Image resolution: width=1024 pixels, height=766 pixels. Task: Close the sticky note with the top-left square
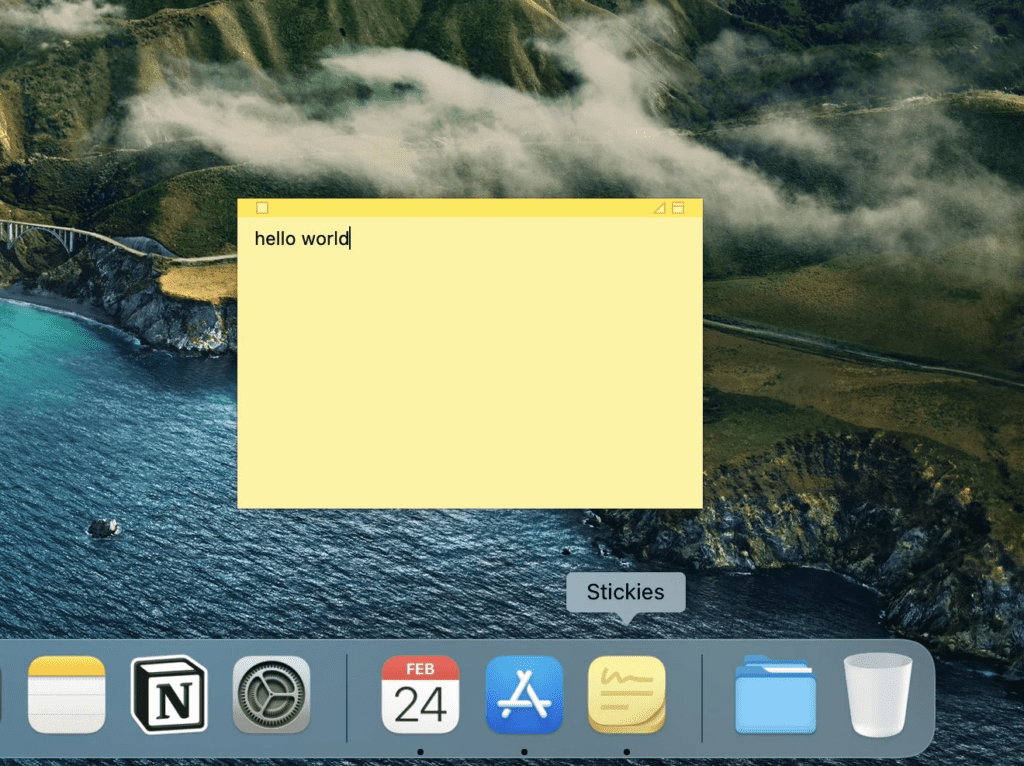pos(262,208)
